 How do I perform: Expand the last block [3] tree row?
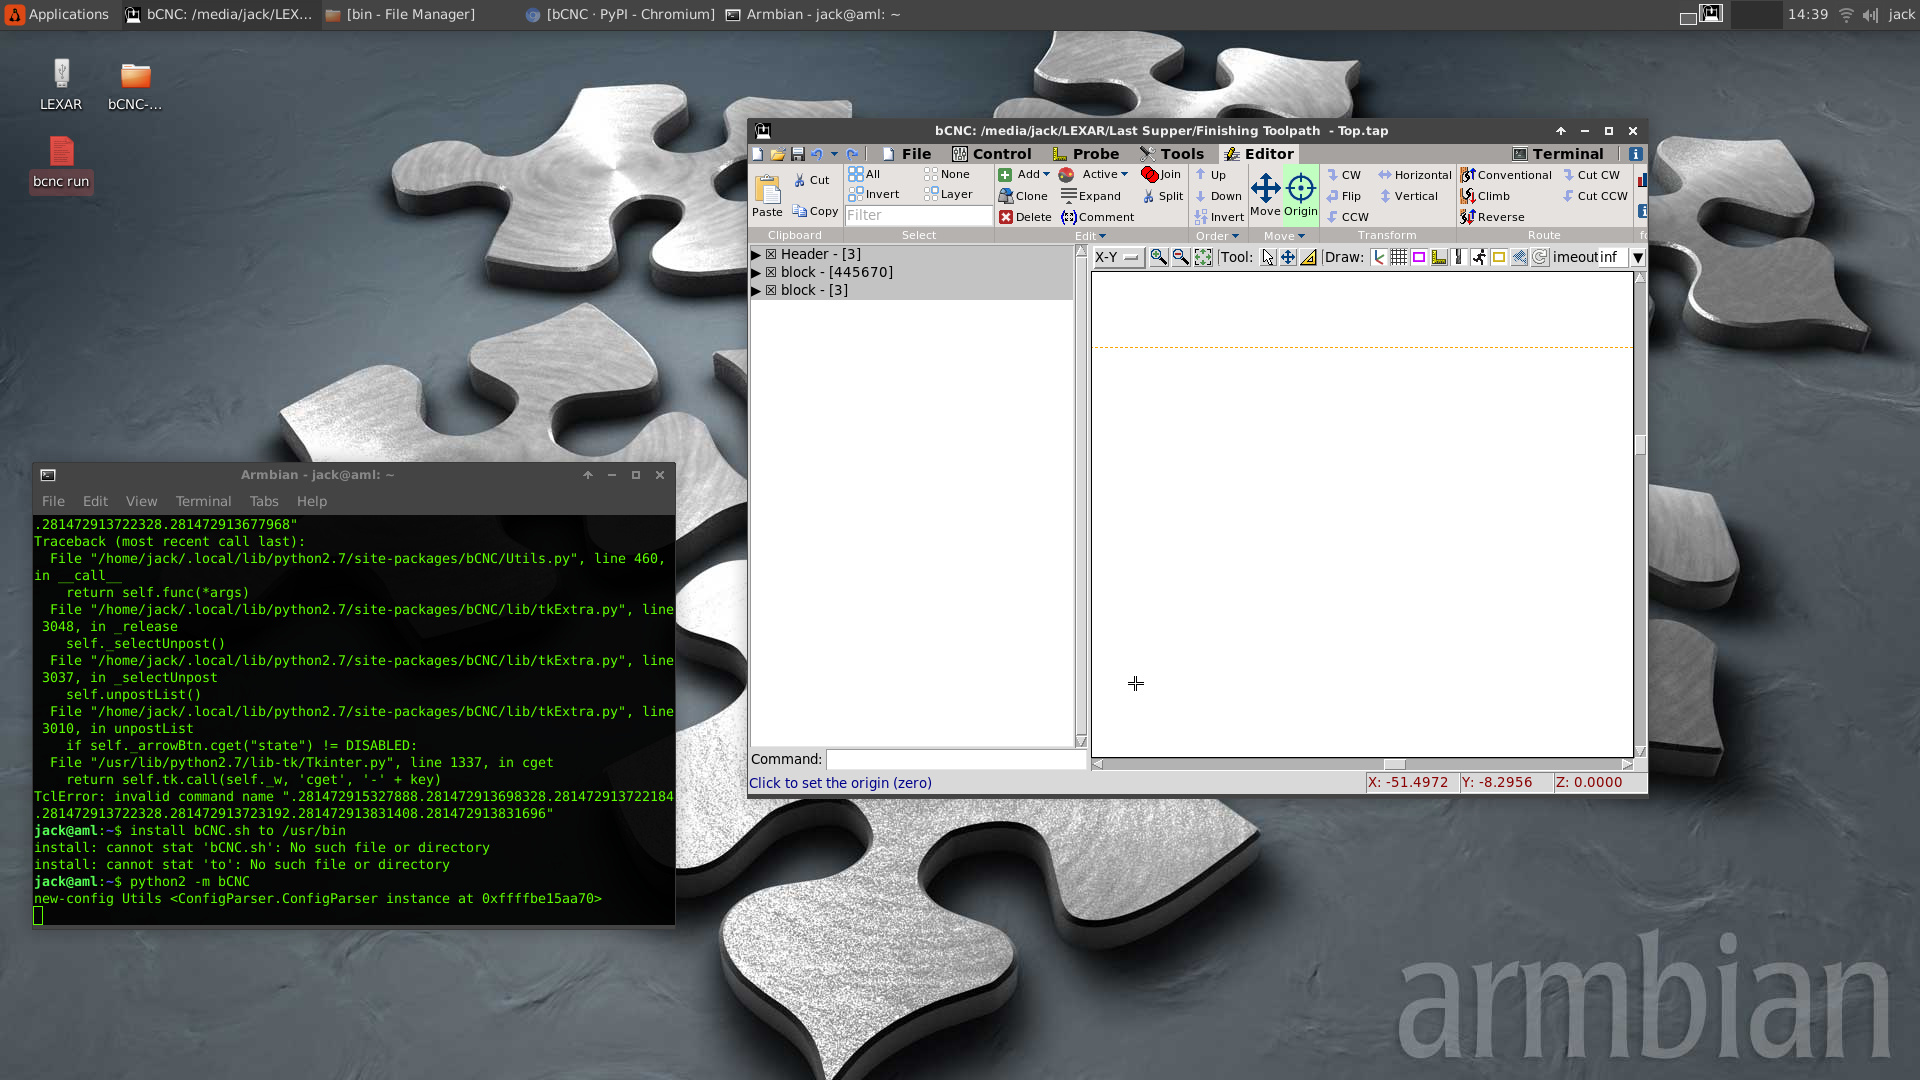[x=756, y=290]
